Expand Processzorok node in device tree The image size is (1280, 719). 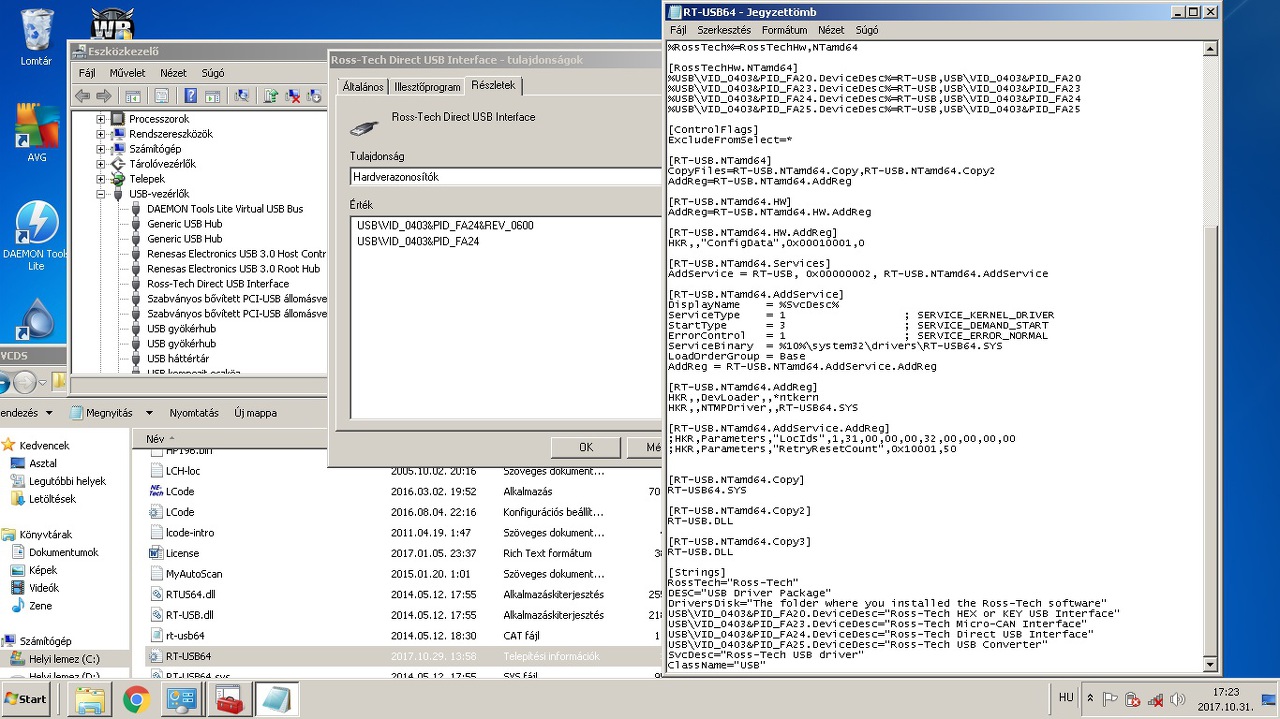(100, 119)
